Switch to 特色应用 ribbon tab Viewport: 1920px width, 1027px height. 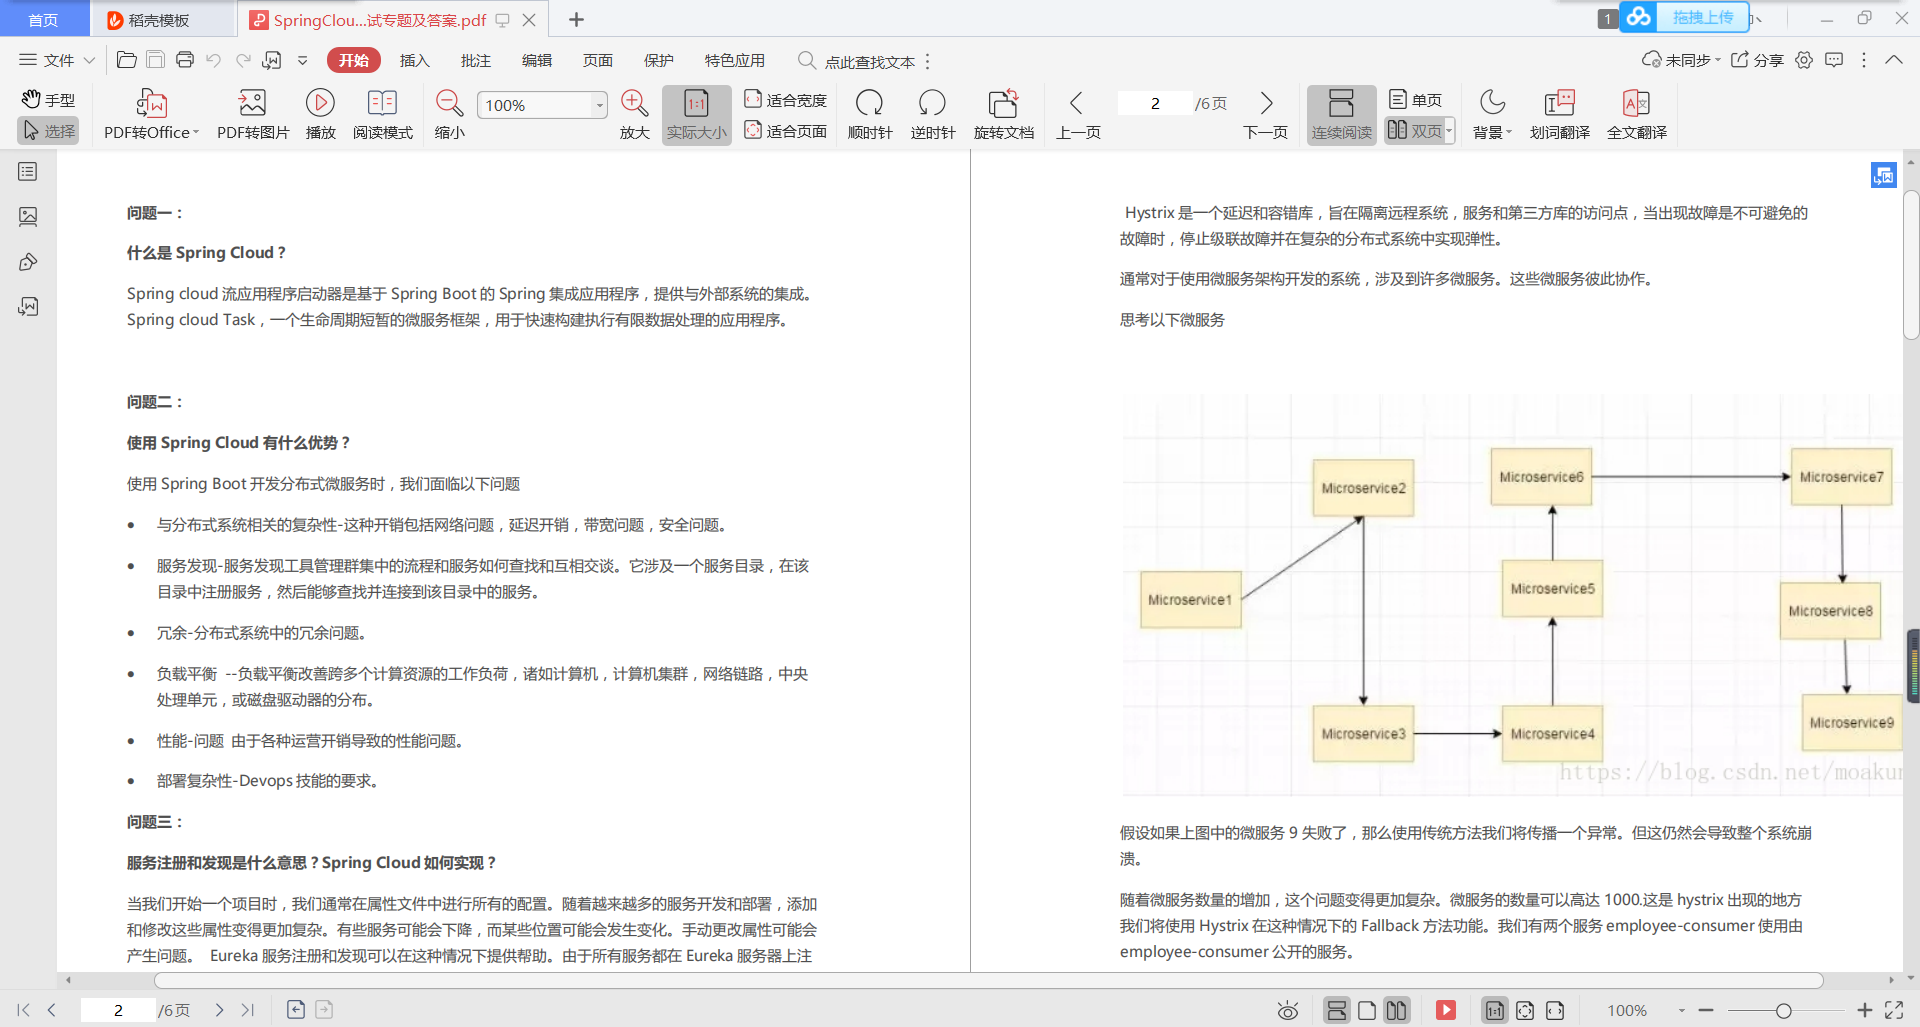pos(734,60)
